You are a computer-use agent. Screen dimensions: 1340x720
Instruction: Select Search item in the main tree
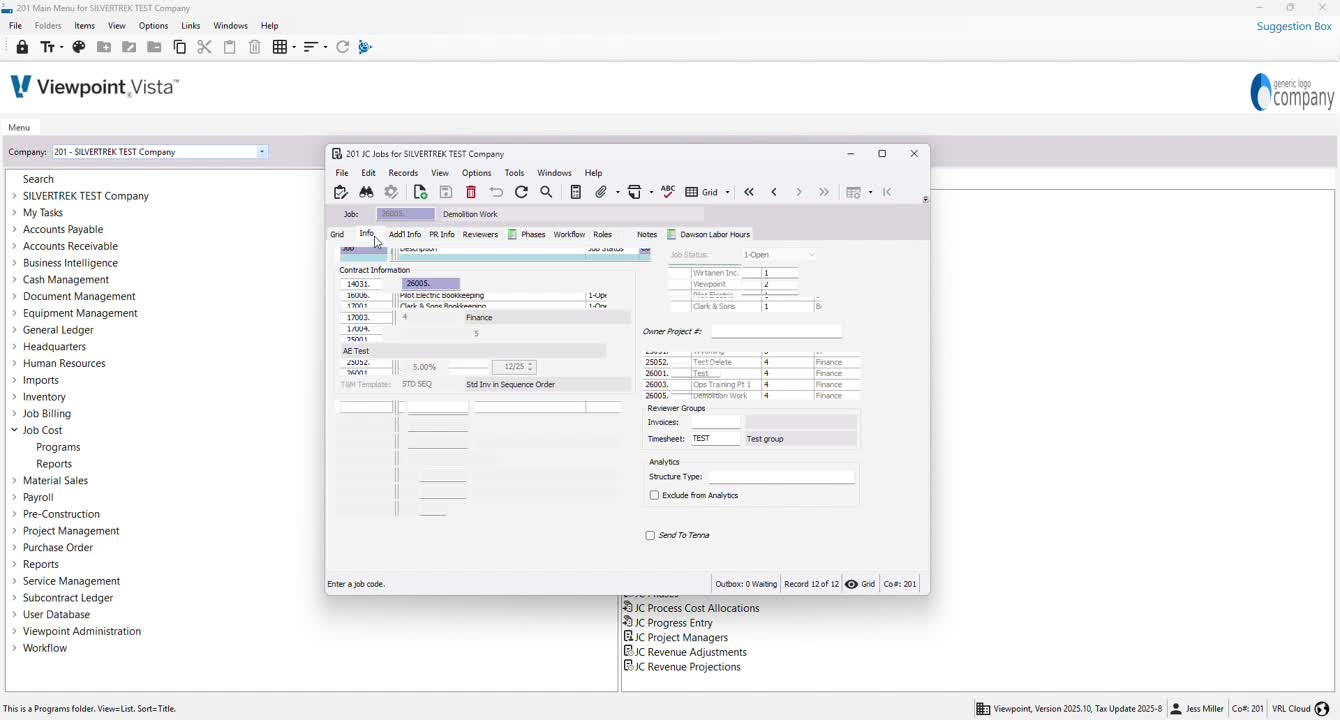pos(38,179)
